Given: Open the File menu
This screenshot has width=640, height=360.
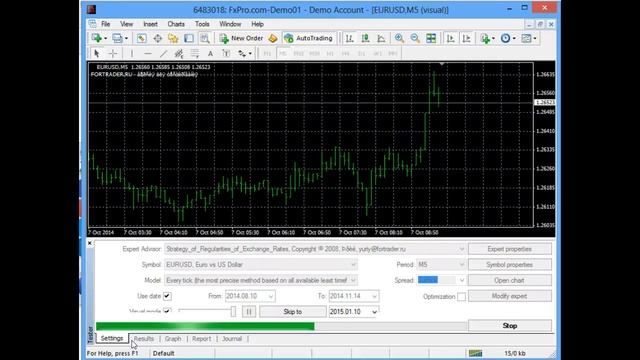Looking at the screenshot, I should tap(106, 24).
